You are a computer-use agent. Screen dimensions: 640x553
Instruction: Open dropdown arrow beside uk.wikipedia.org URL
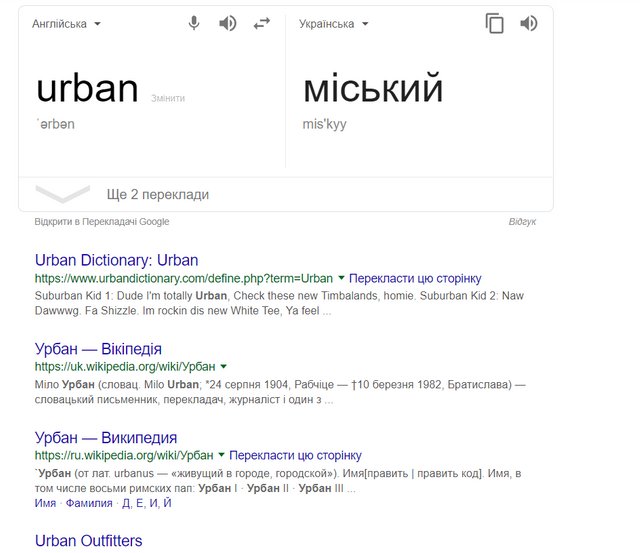223,367
